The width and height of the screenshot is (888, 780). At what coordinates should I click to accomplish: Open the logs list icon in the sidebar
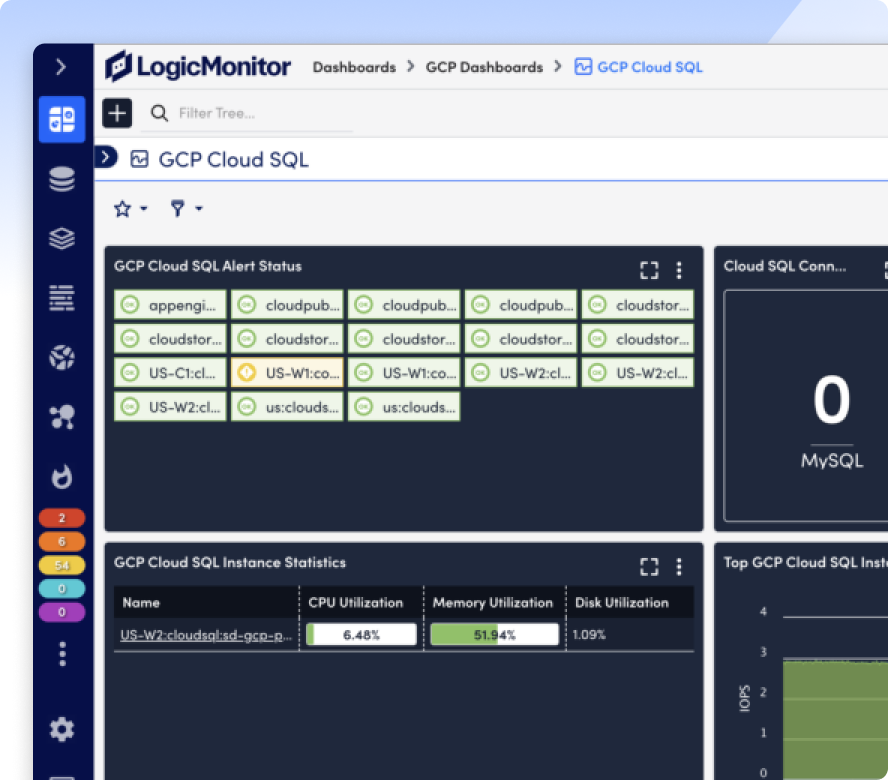click(x=62, y=298)
